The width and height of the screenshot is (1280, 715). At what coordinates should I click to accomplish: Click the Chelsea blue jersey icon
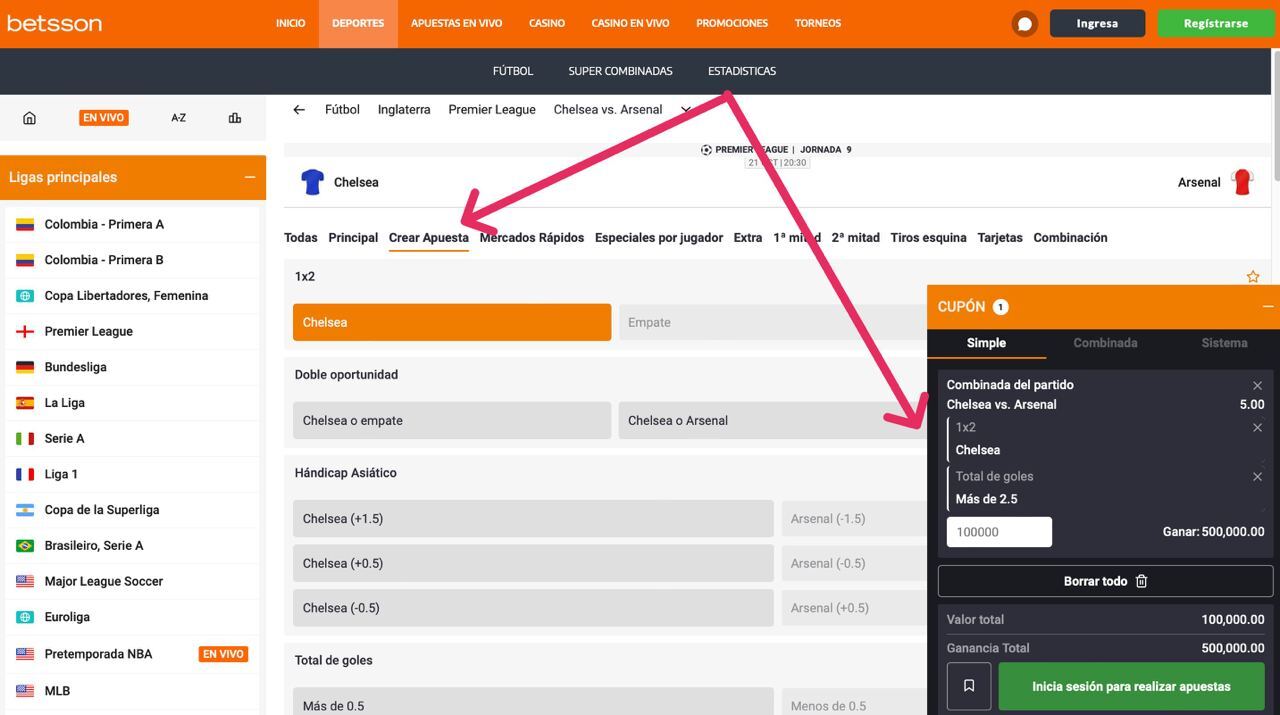(x=313, y=182)
